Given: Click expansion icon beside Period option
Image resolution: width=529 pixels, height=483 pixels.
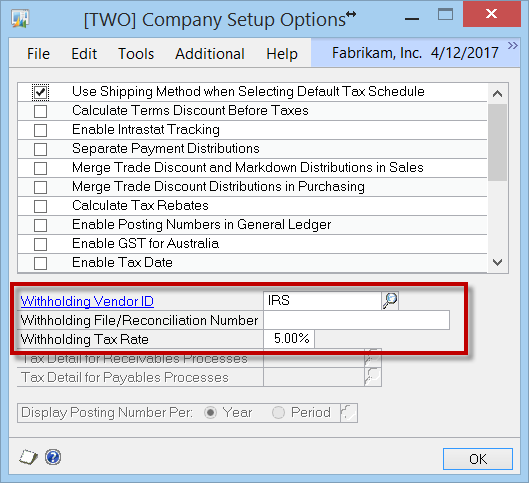Looking at the screenshot, I should coord(349,413).
